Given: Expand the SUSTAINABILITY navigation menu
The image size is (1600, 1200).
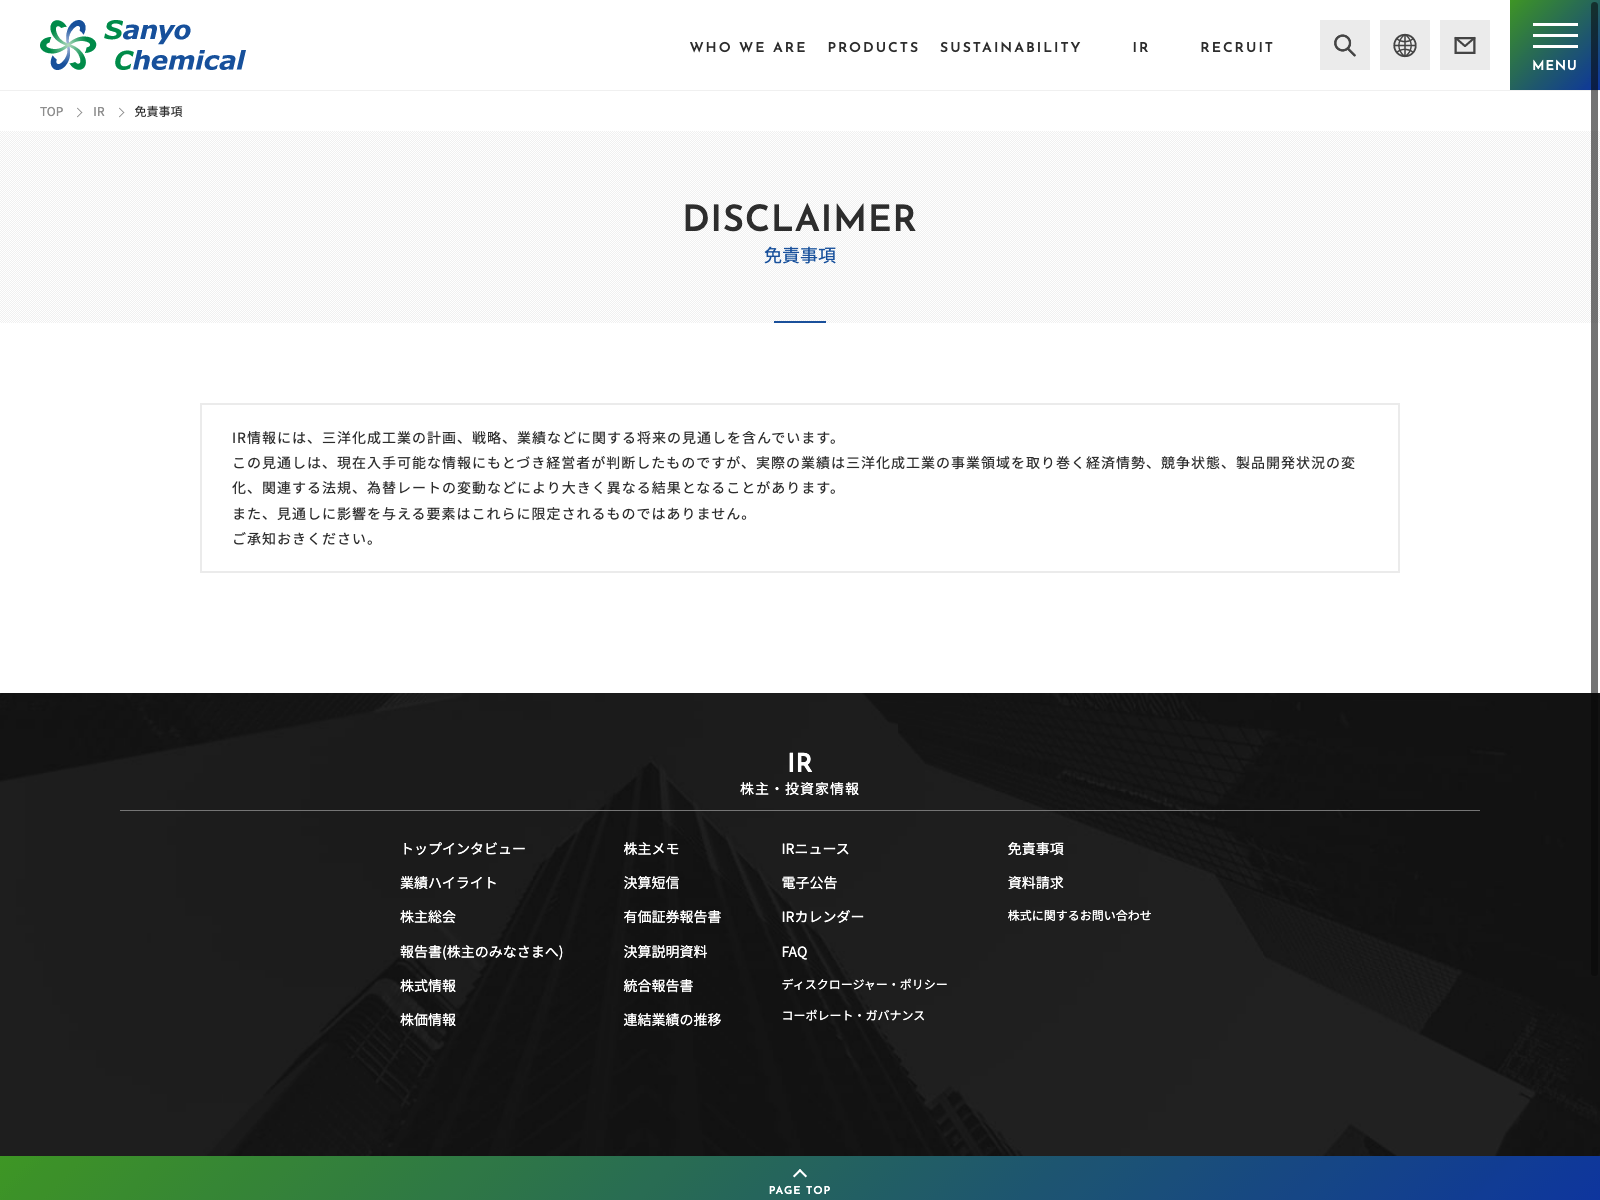Looking at the screenshot, I should point(1010,47).
